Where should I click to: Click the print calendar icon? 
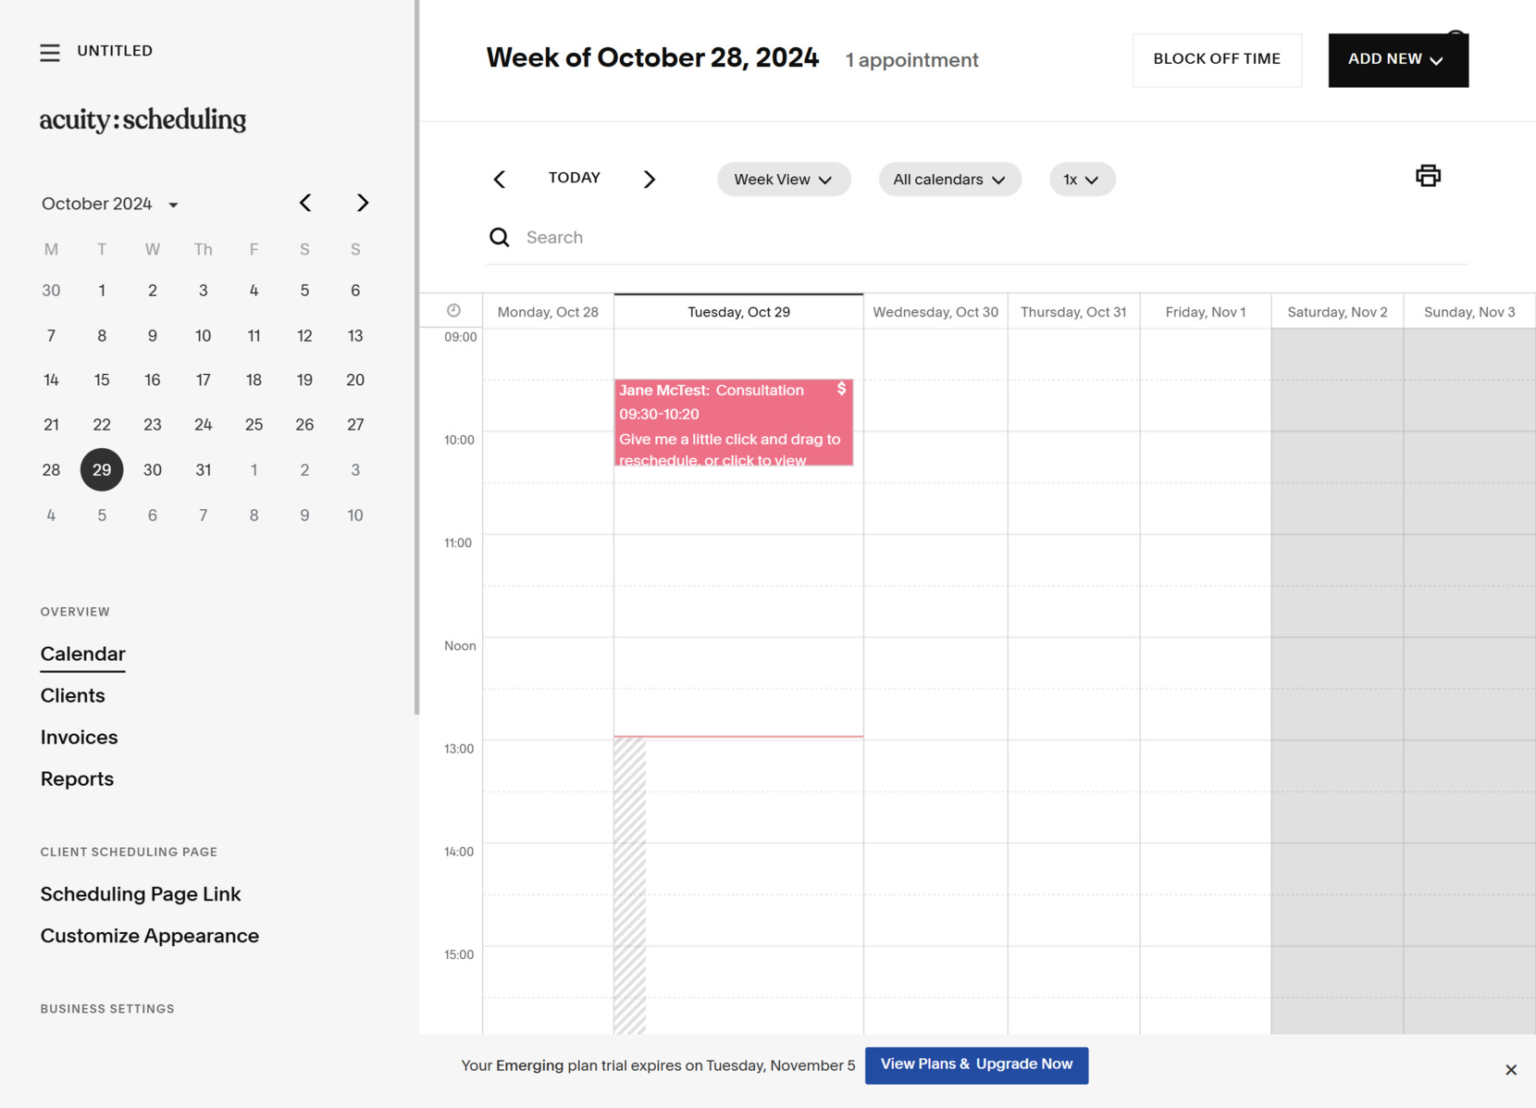(1428, 175)
